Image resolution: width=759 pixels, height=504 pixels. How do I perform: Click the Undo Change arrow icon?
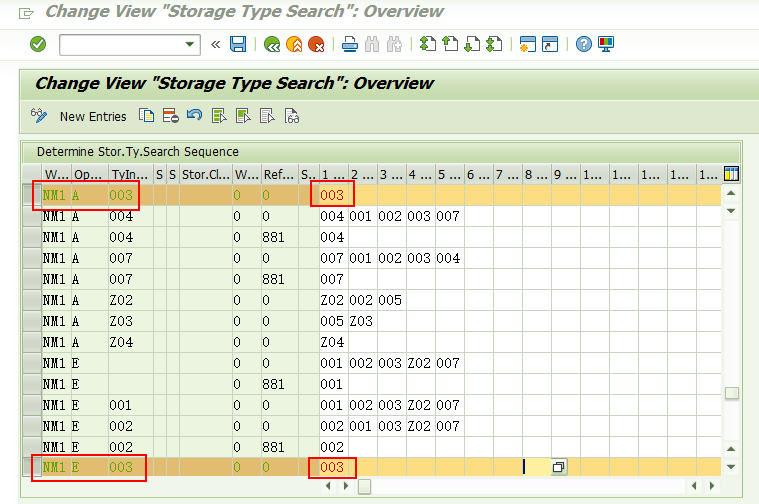[195, 116]
